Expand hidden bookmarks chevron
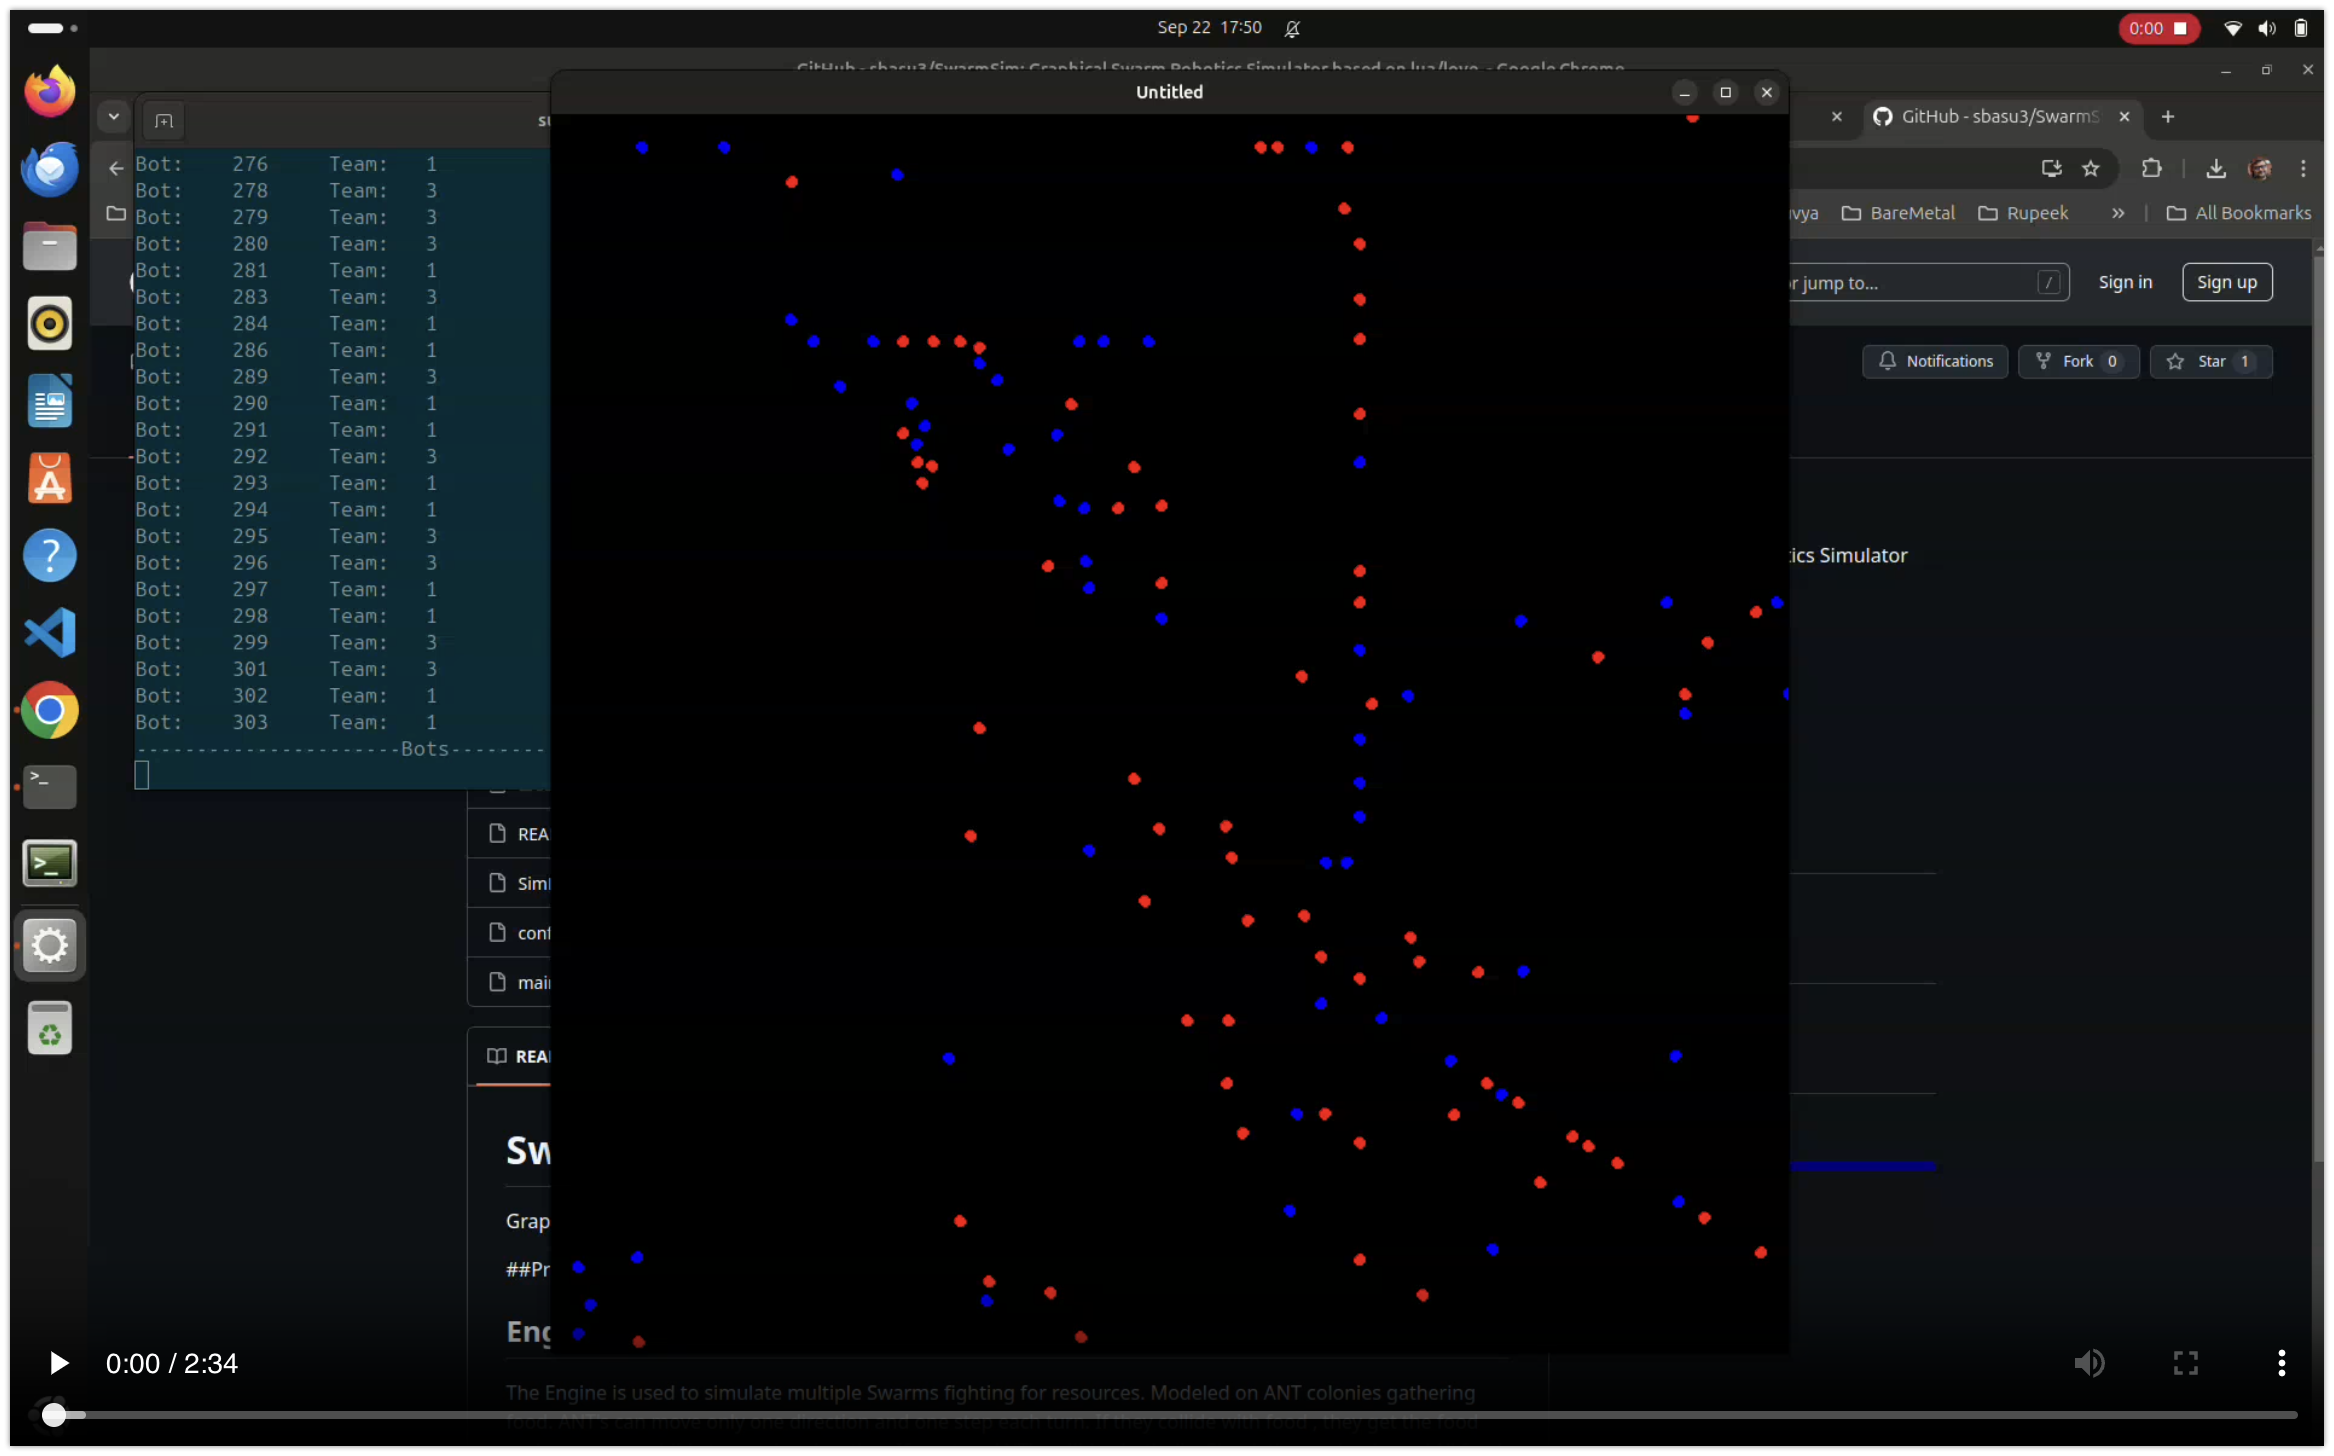 click(2118, 213)
